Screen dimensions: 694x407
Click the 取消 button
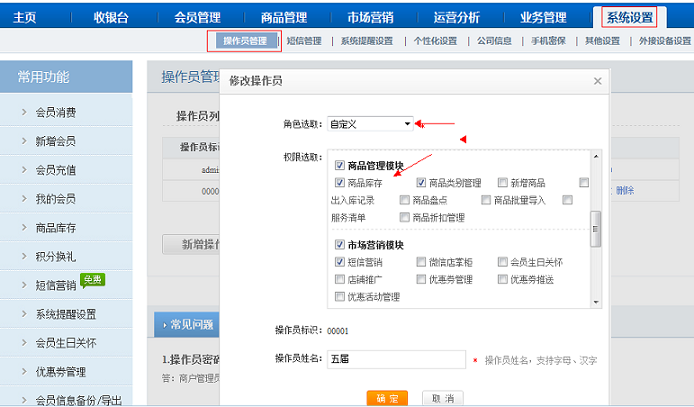(x=442, y=398)
